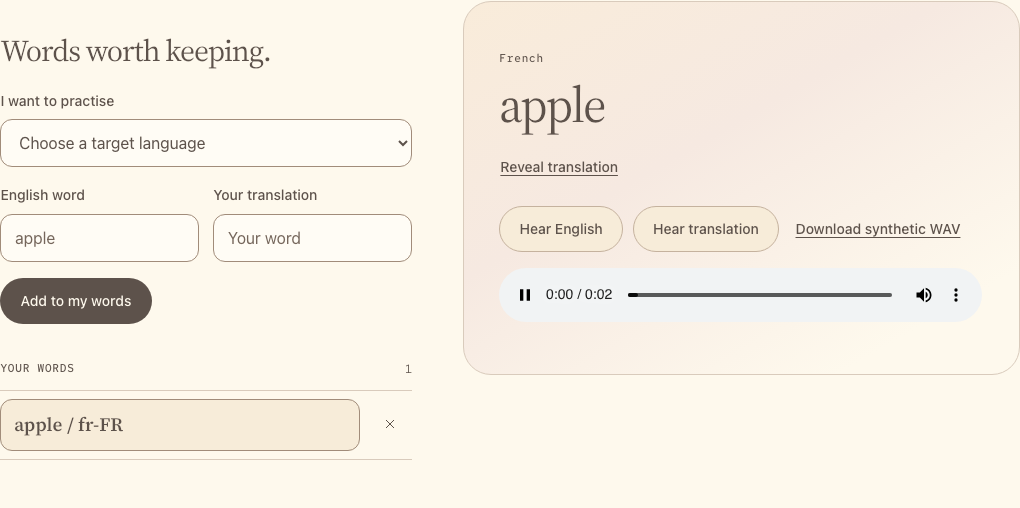Click the French language label on card
The height and width of the screenshot is (508, 1020).
click(x=521, y=59)
